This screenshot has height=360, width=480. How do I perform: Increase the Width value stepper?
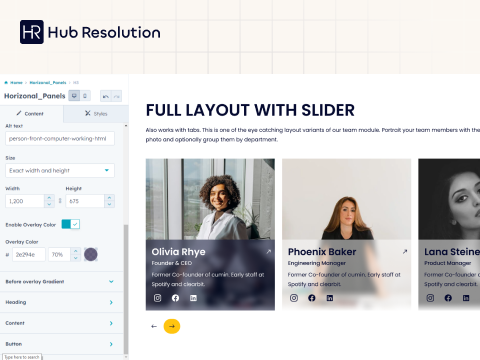pyautogui.click(x=49, y=198)
